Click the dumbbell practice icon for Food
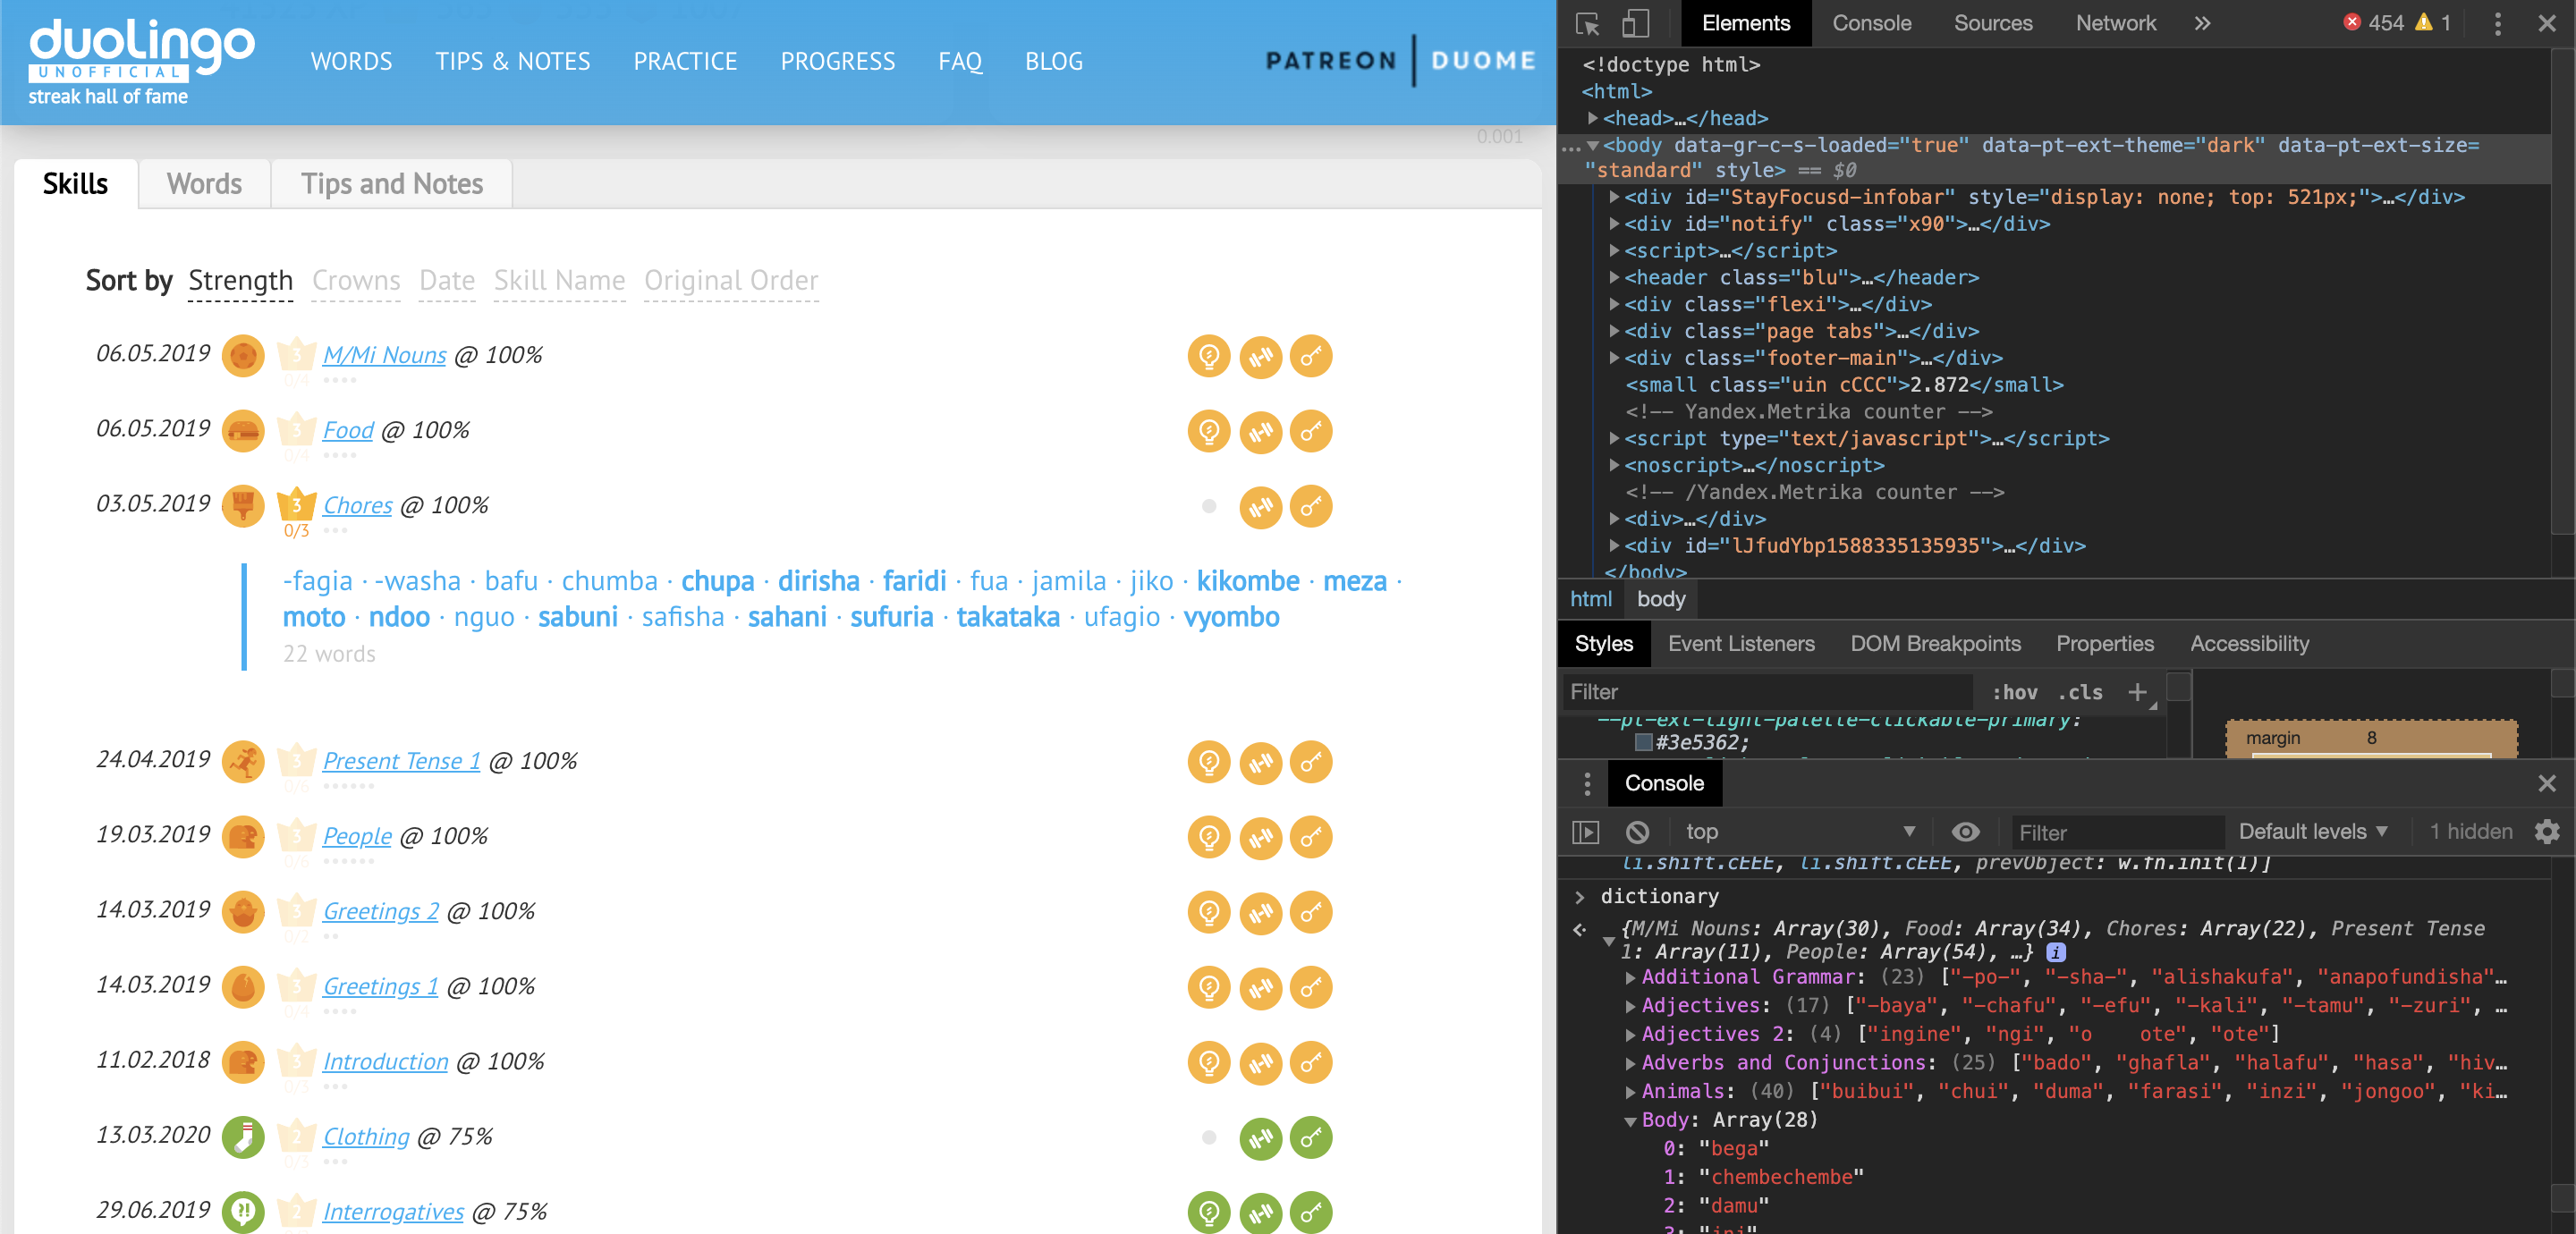The image size is (2576, 1234). coord(1260,431)
